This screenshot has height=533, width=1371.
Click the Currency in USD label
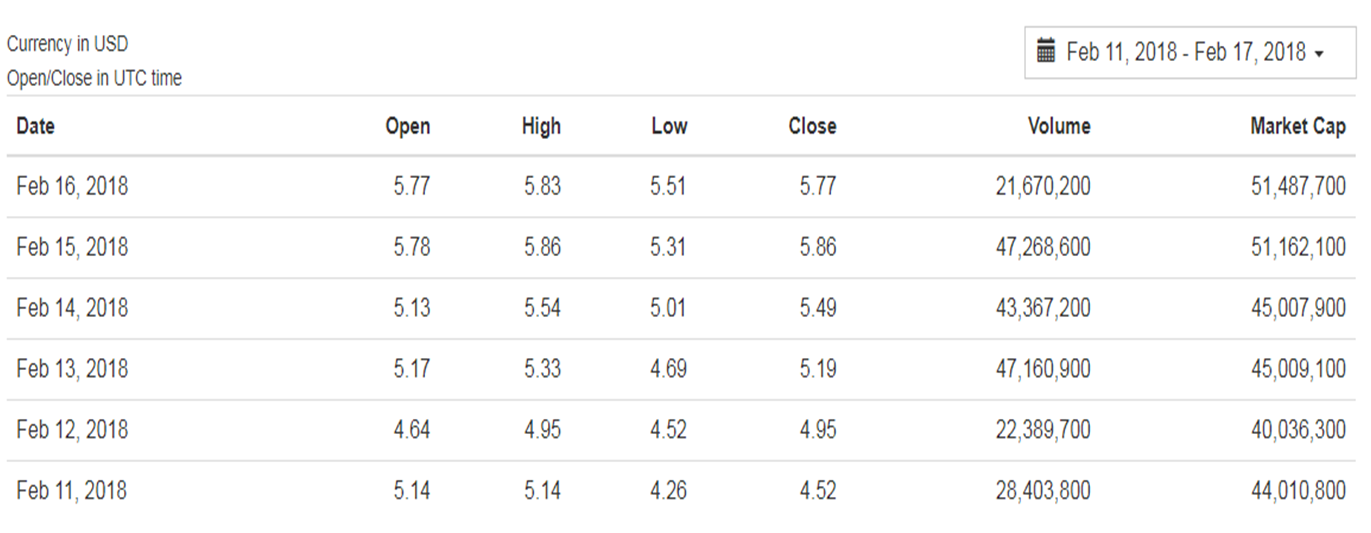click(67, 44)
